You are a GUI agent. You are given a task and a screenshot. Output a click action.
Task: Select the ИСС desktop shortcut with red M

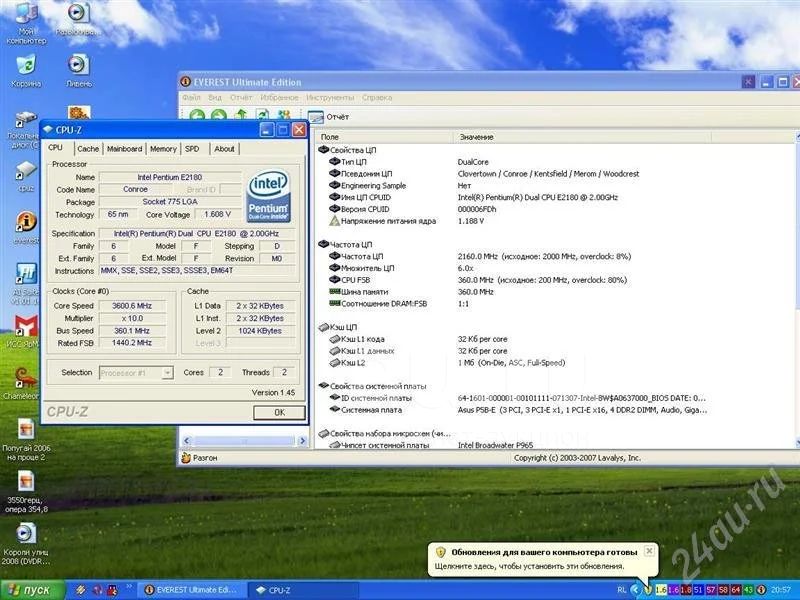point(24,332)
